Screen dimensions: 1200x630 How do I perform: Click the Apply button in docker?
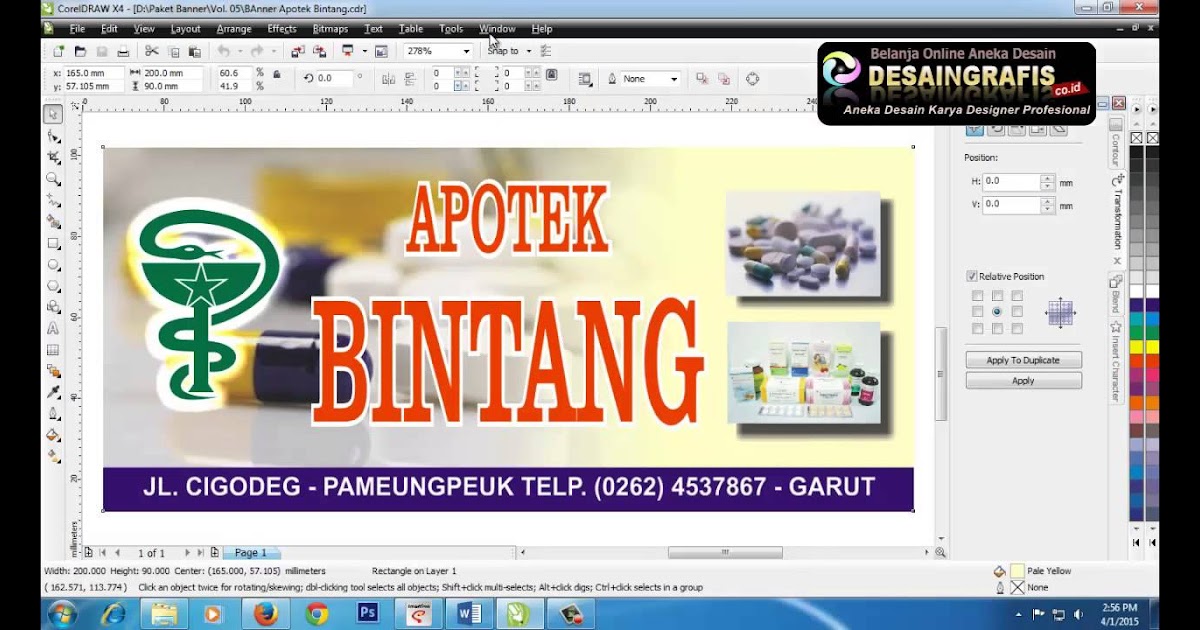tap(1023, 381)
